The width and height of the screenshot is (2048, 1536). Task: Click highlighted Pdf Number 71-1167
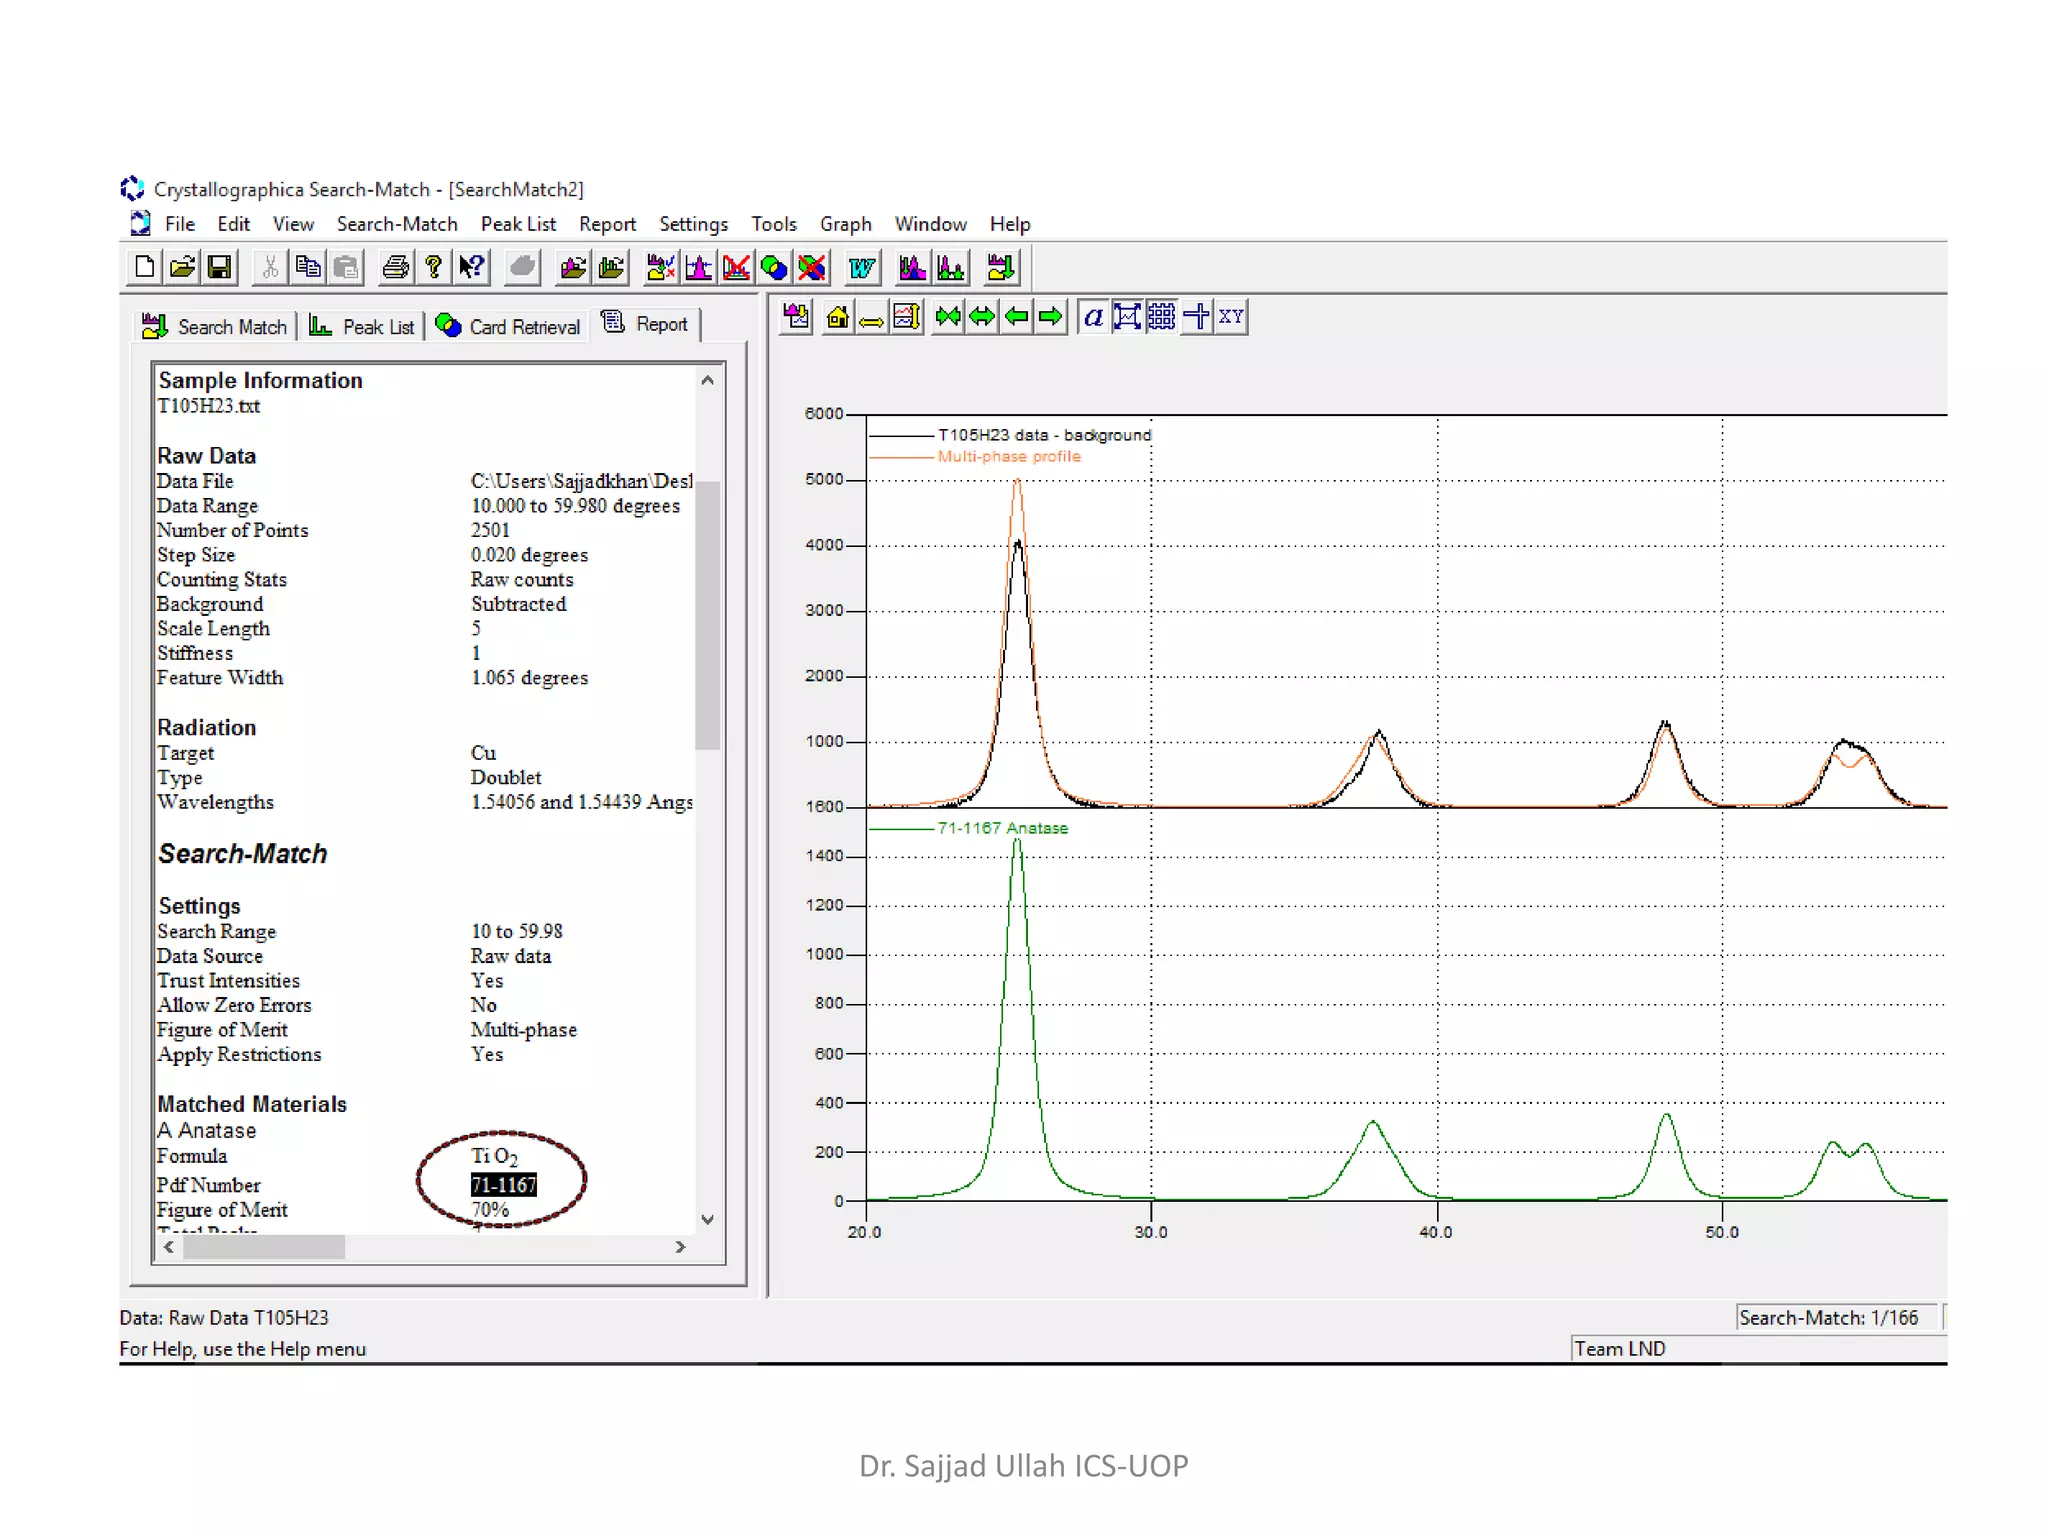tap(503, 1185)
